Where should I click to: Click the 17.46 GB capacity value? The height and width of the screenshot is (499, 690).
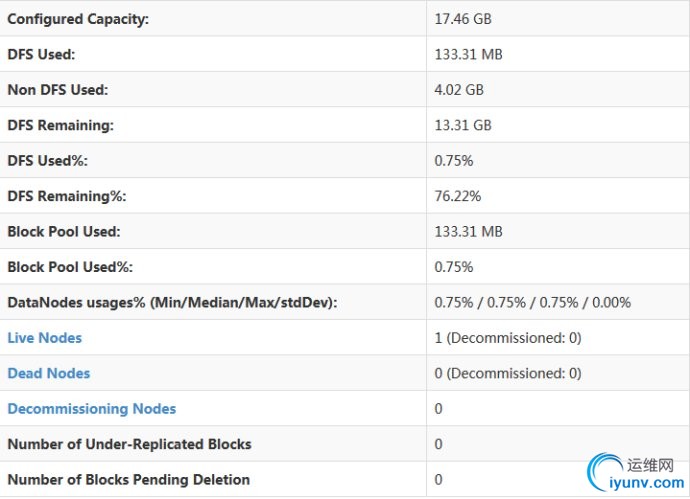coord(463,19)
